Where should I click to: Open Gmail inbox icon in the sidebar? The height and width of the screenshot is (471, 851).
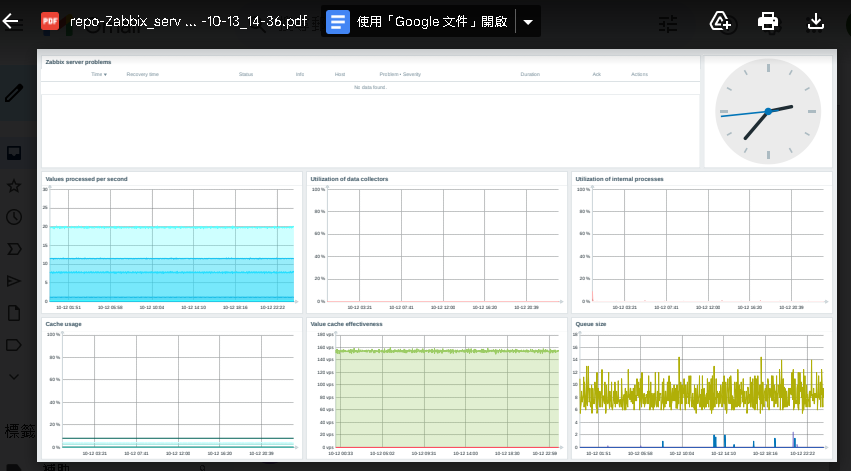[14, 153]
